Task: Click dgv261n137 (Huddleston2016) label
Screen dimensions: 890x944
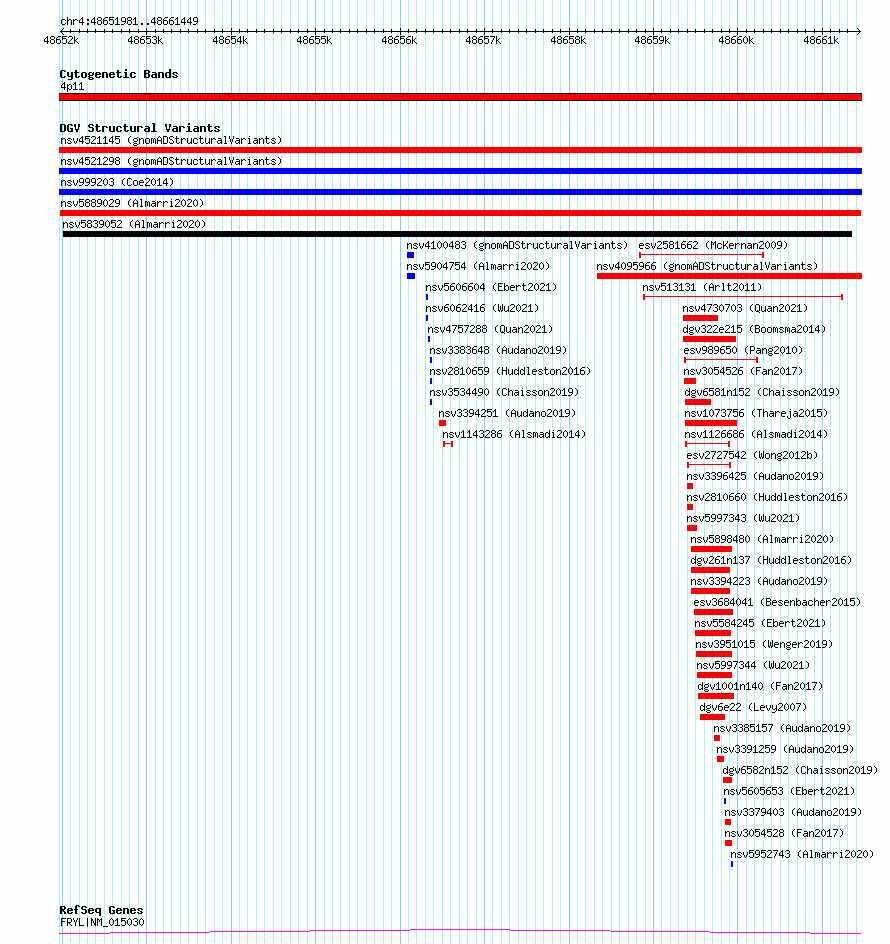Action: click(x=771, y=562)
